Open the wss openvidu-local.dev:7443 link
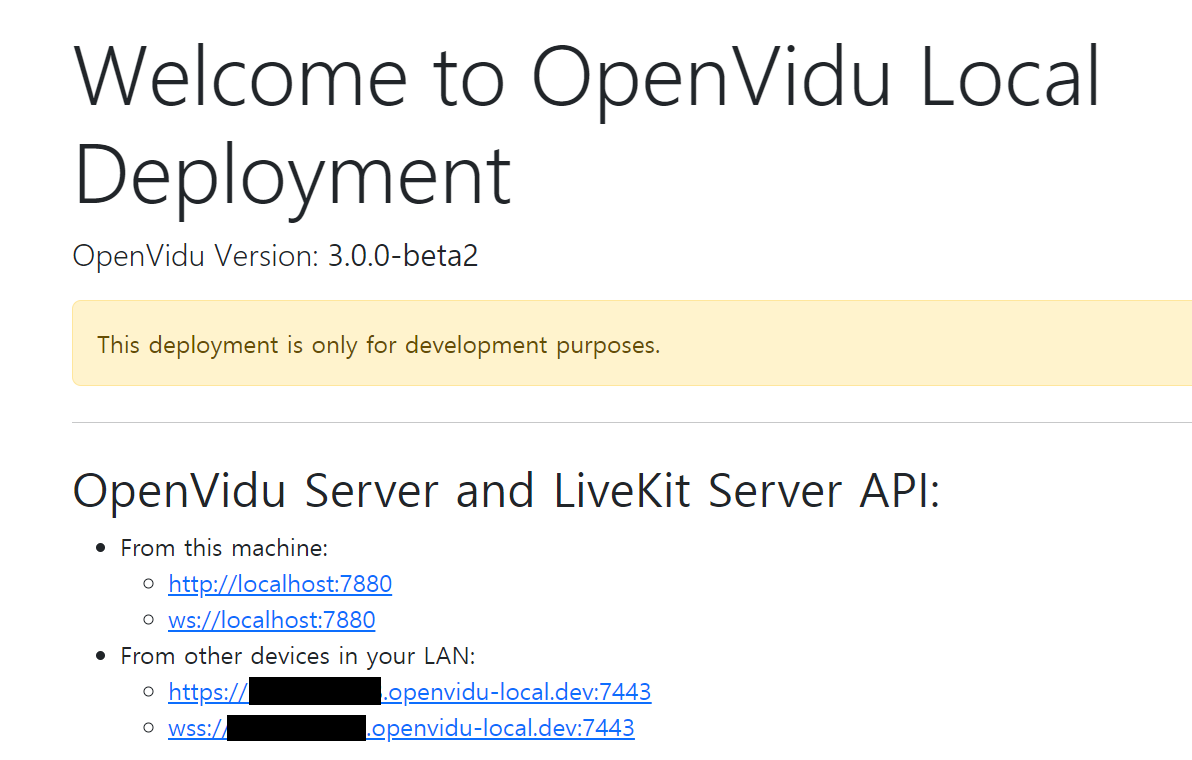This screenshot has width=1192, height=760. (x=401, y=728)
